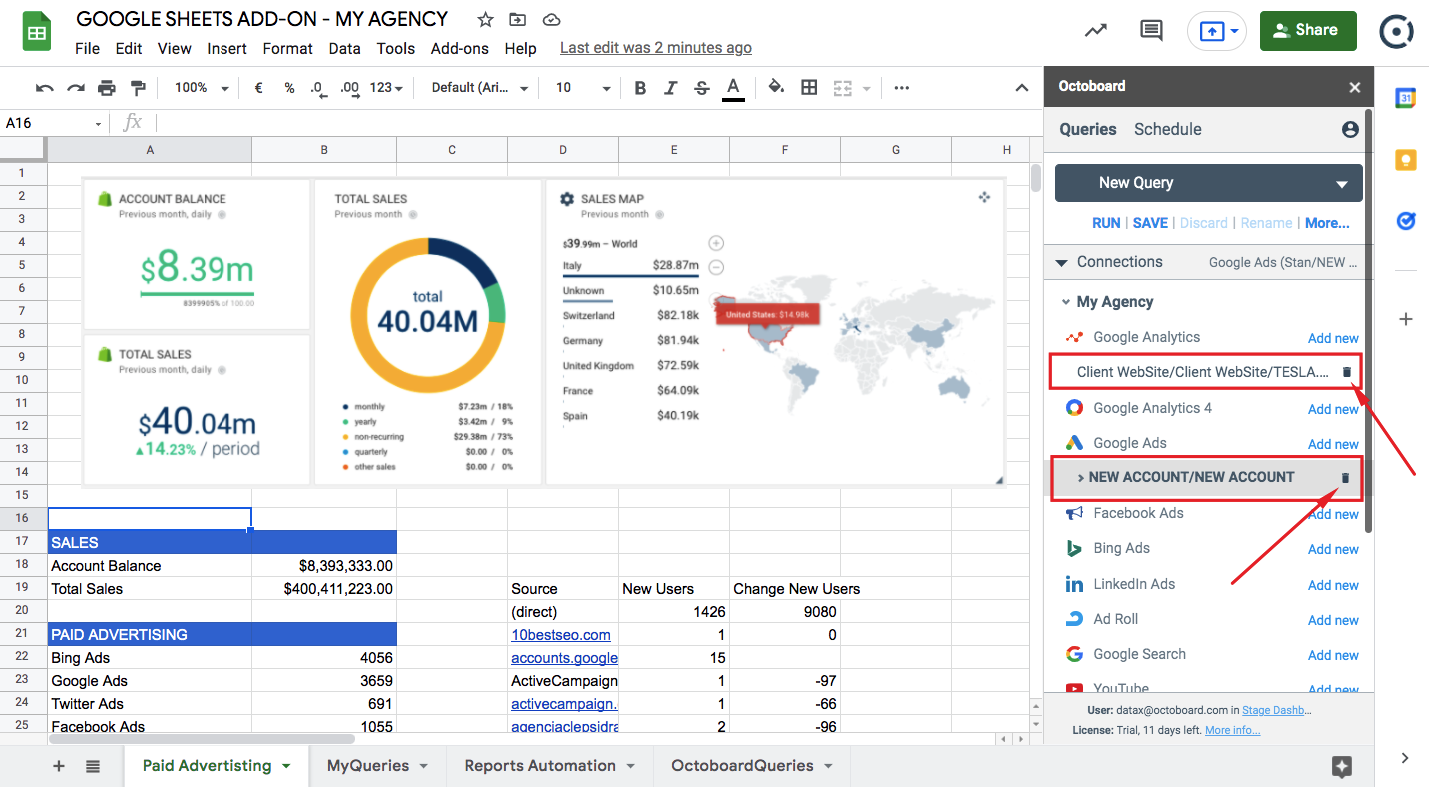
Task: Select the paint format tool
Action: pyautogui.click(x=138, y=88)
